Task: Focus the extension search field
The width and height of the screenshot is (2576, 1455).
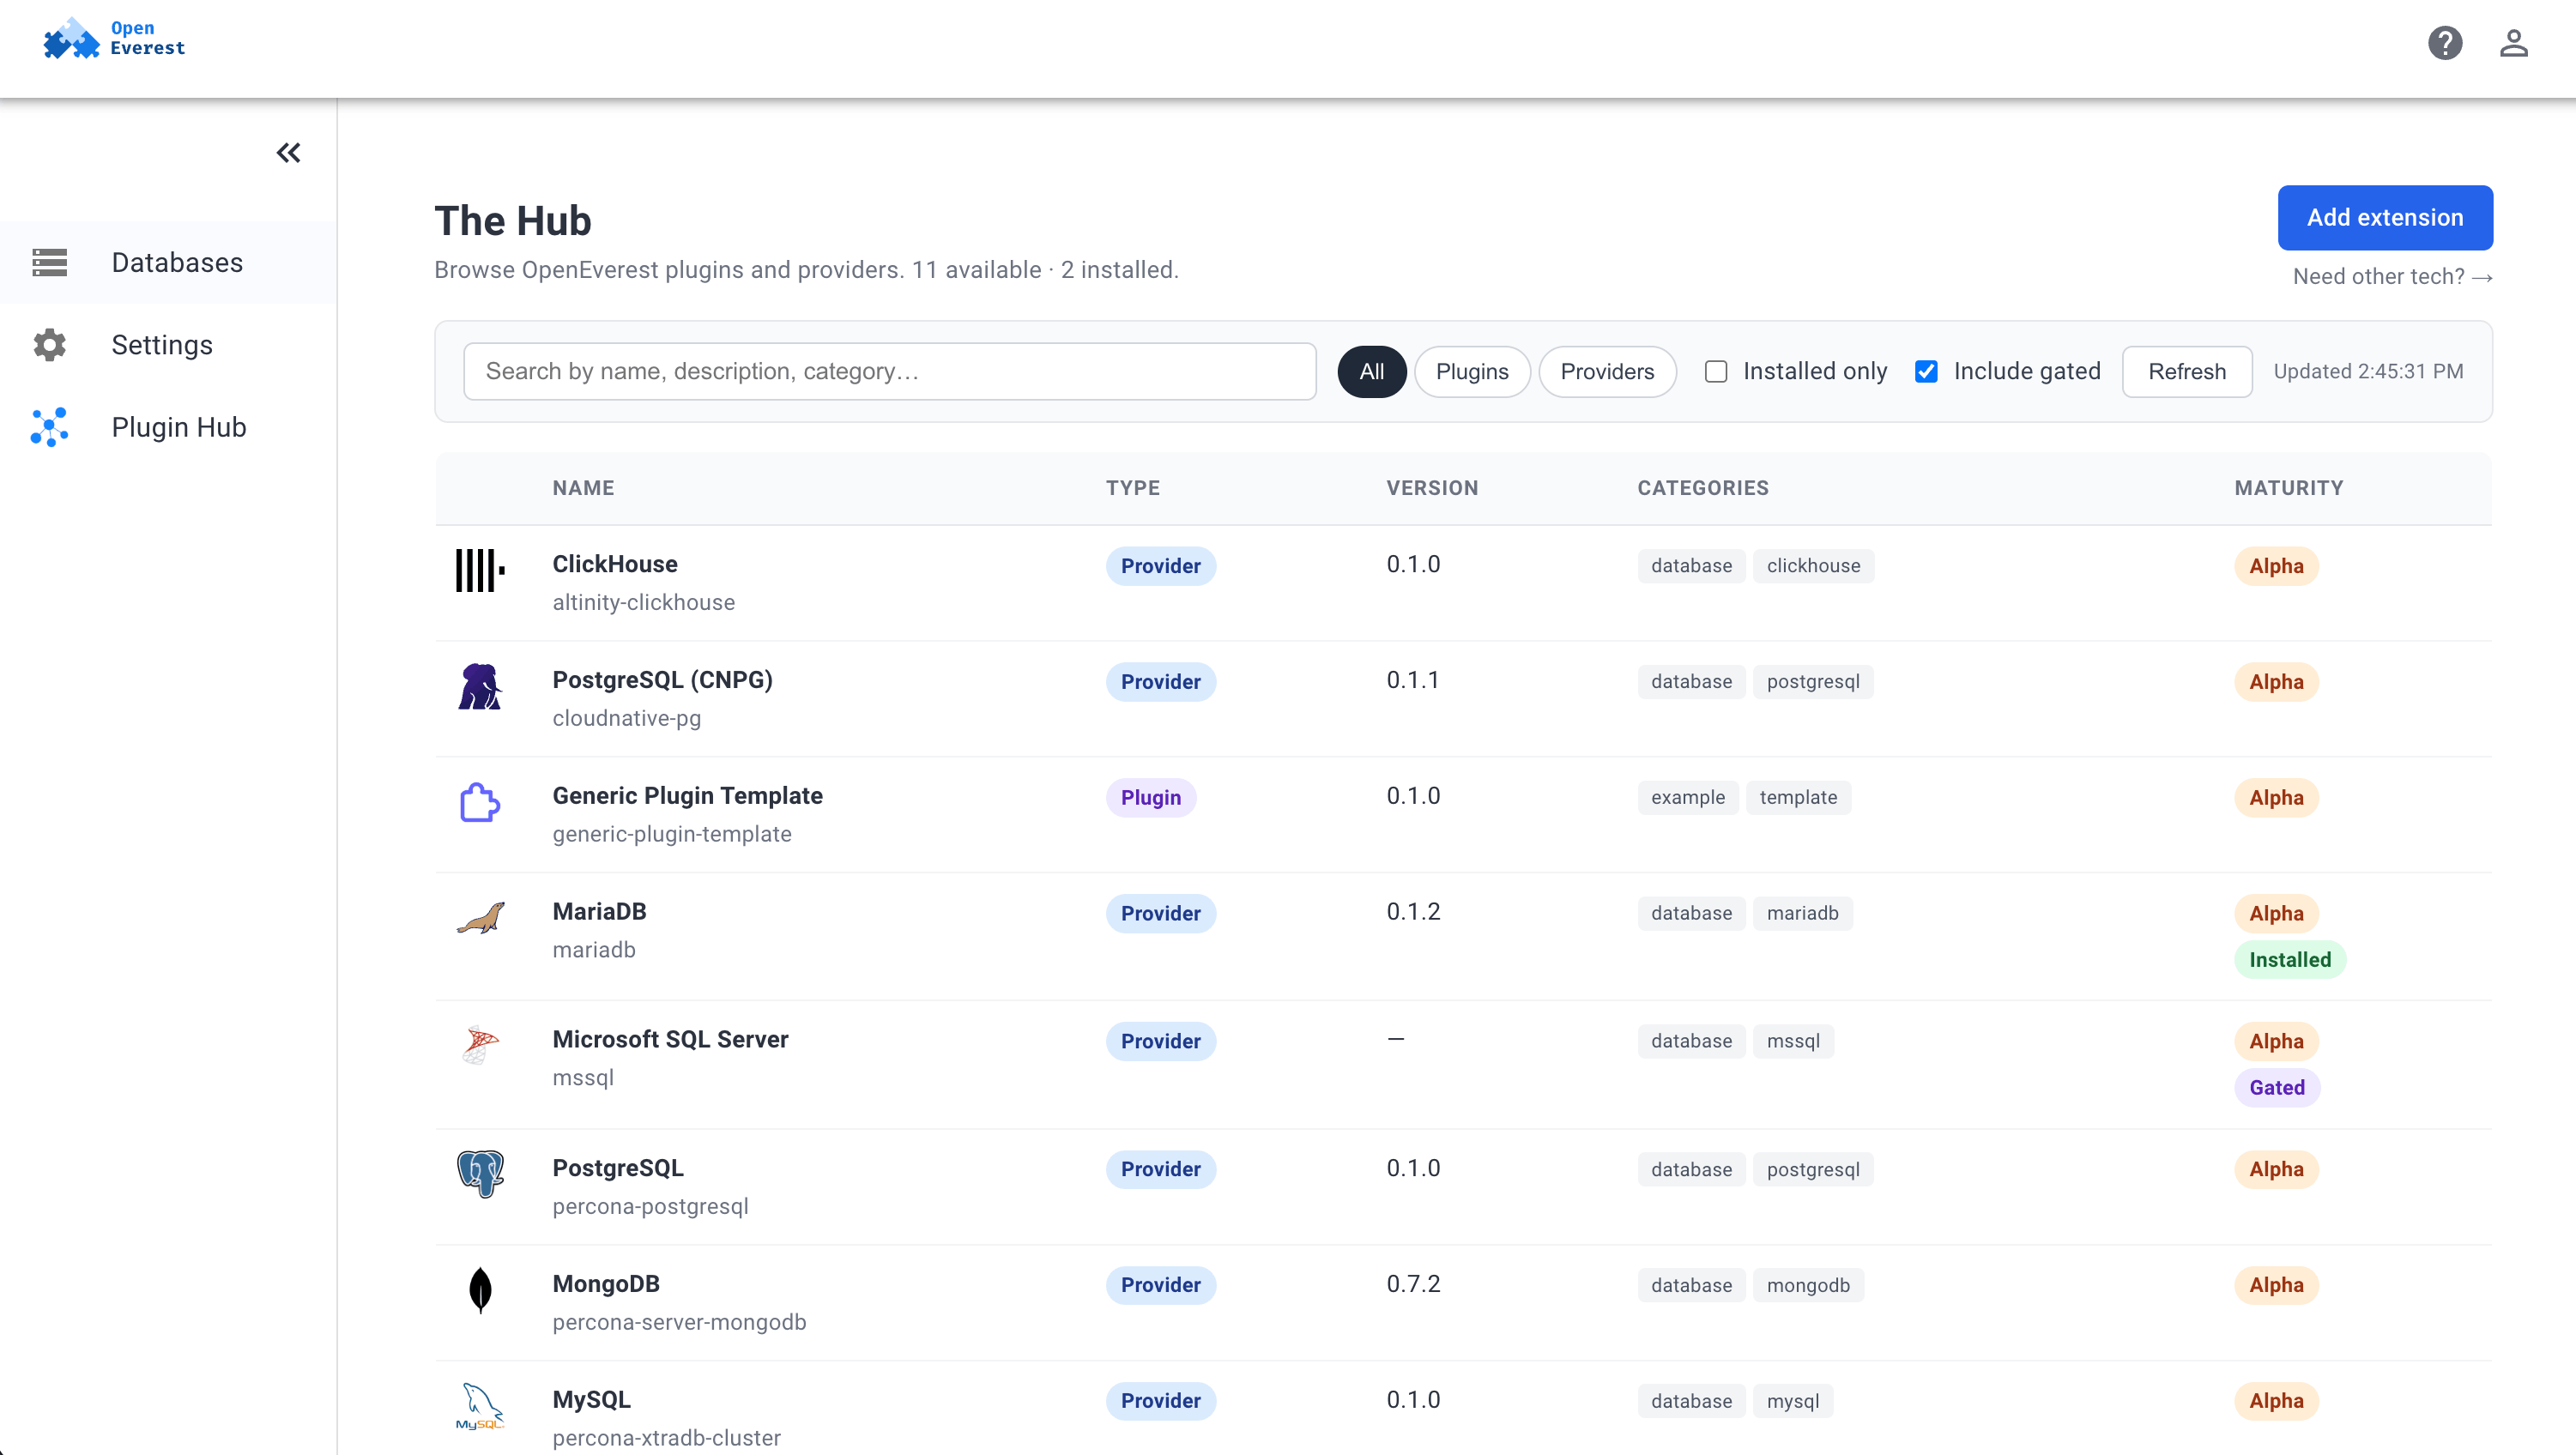Action: click(889, 371)
